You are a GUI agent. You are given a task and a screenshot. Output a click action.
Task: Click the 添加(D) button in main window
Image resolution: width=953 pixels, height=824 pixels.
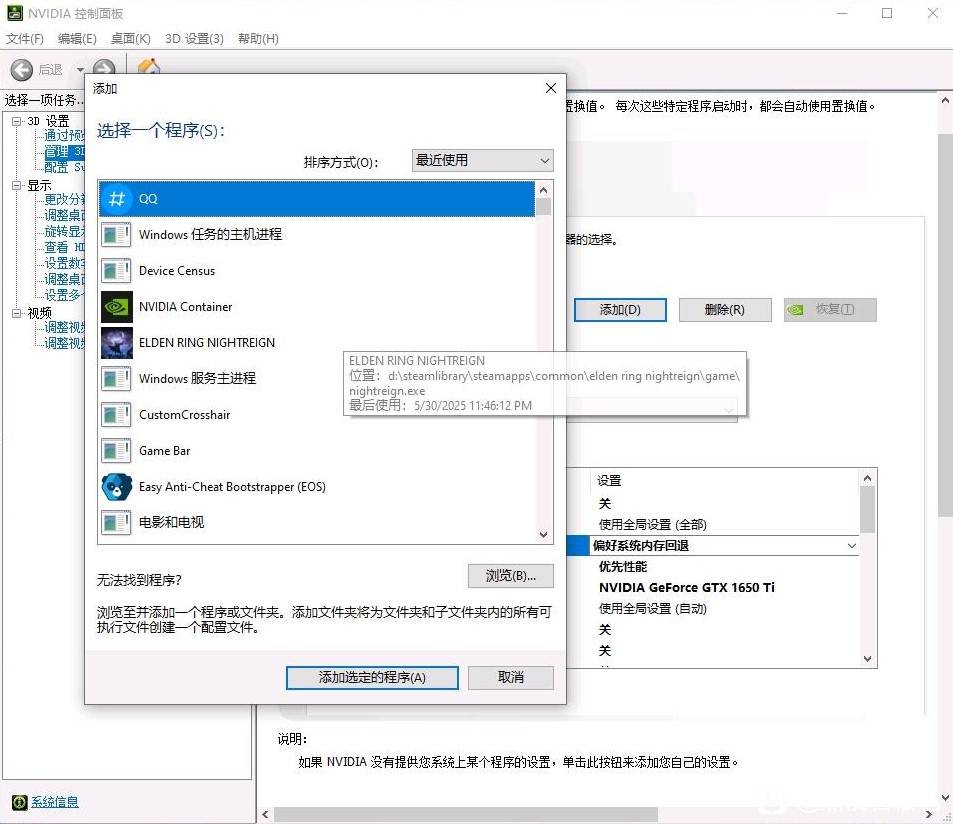click(620, 310)
